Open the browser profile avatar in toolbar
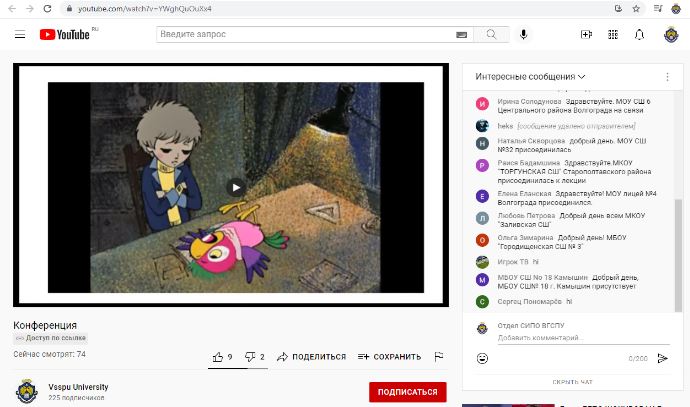690x407 pixels. tap(676, 8)
